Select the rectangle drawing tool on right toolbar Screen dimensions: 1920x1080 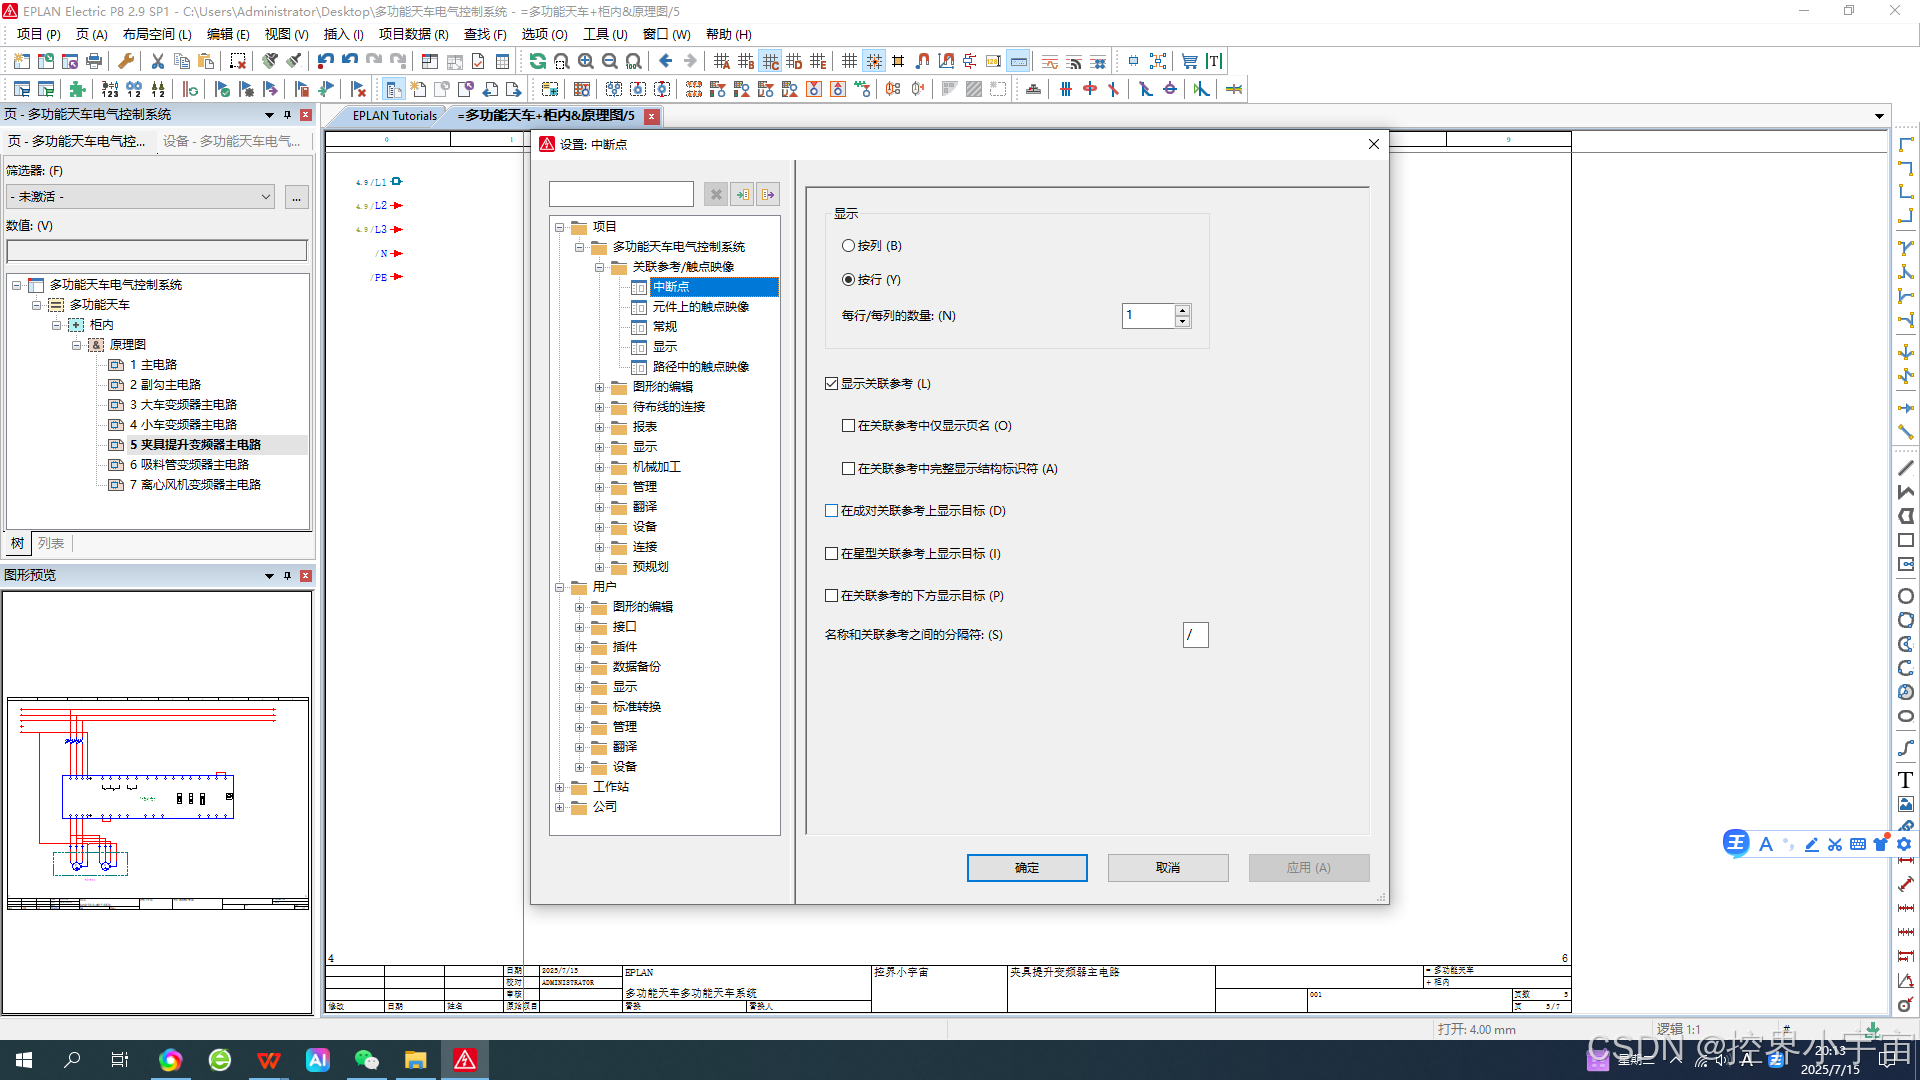[1906, 540]
